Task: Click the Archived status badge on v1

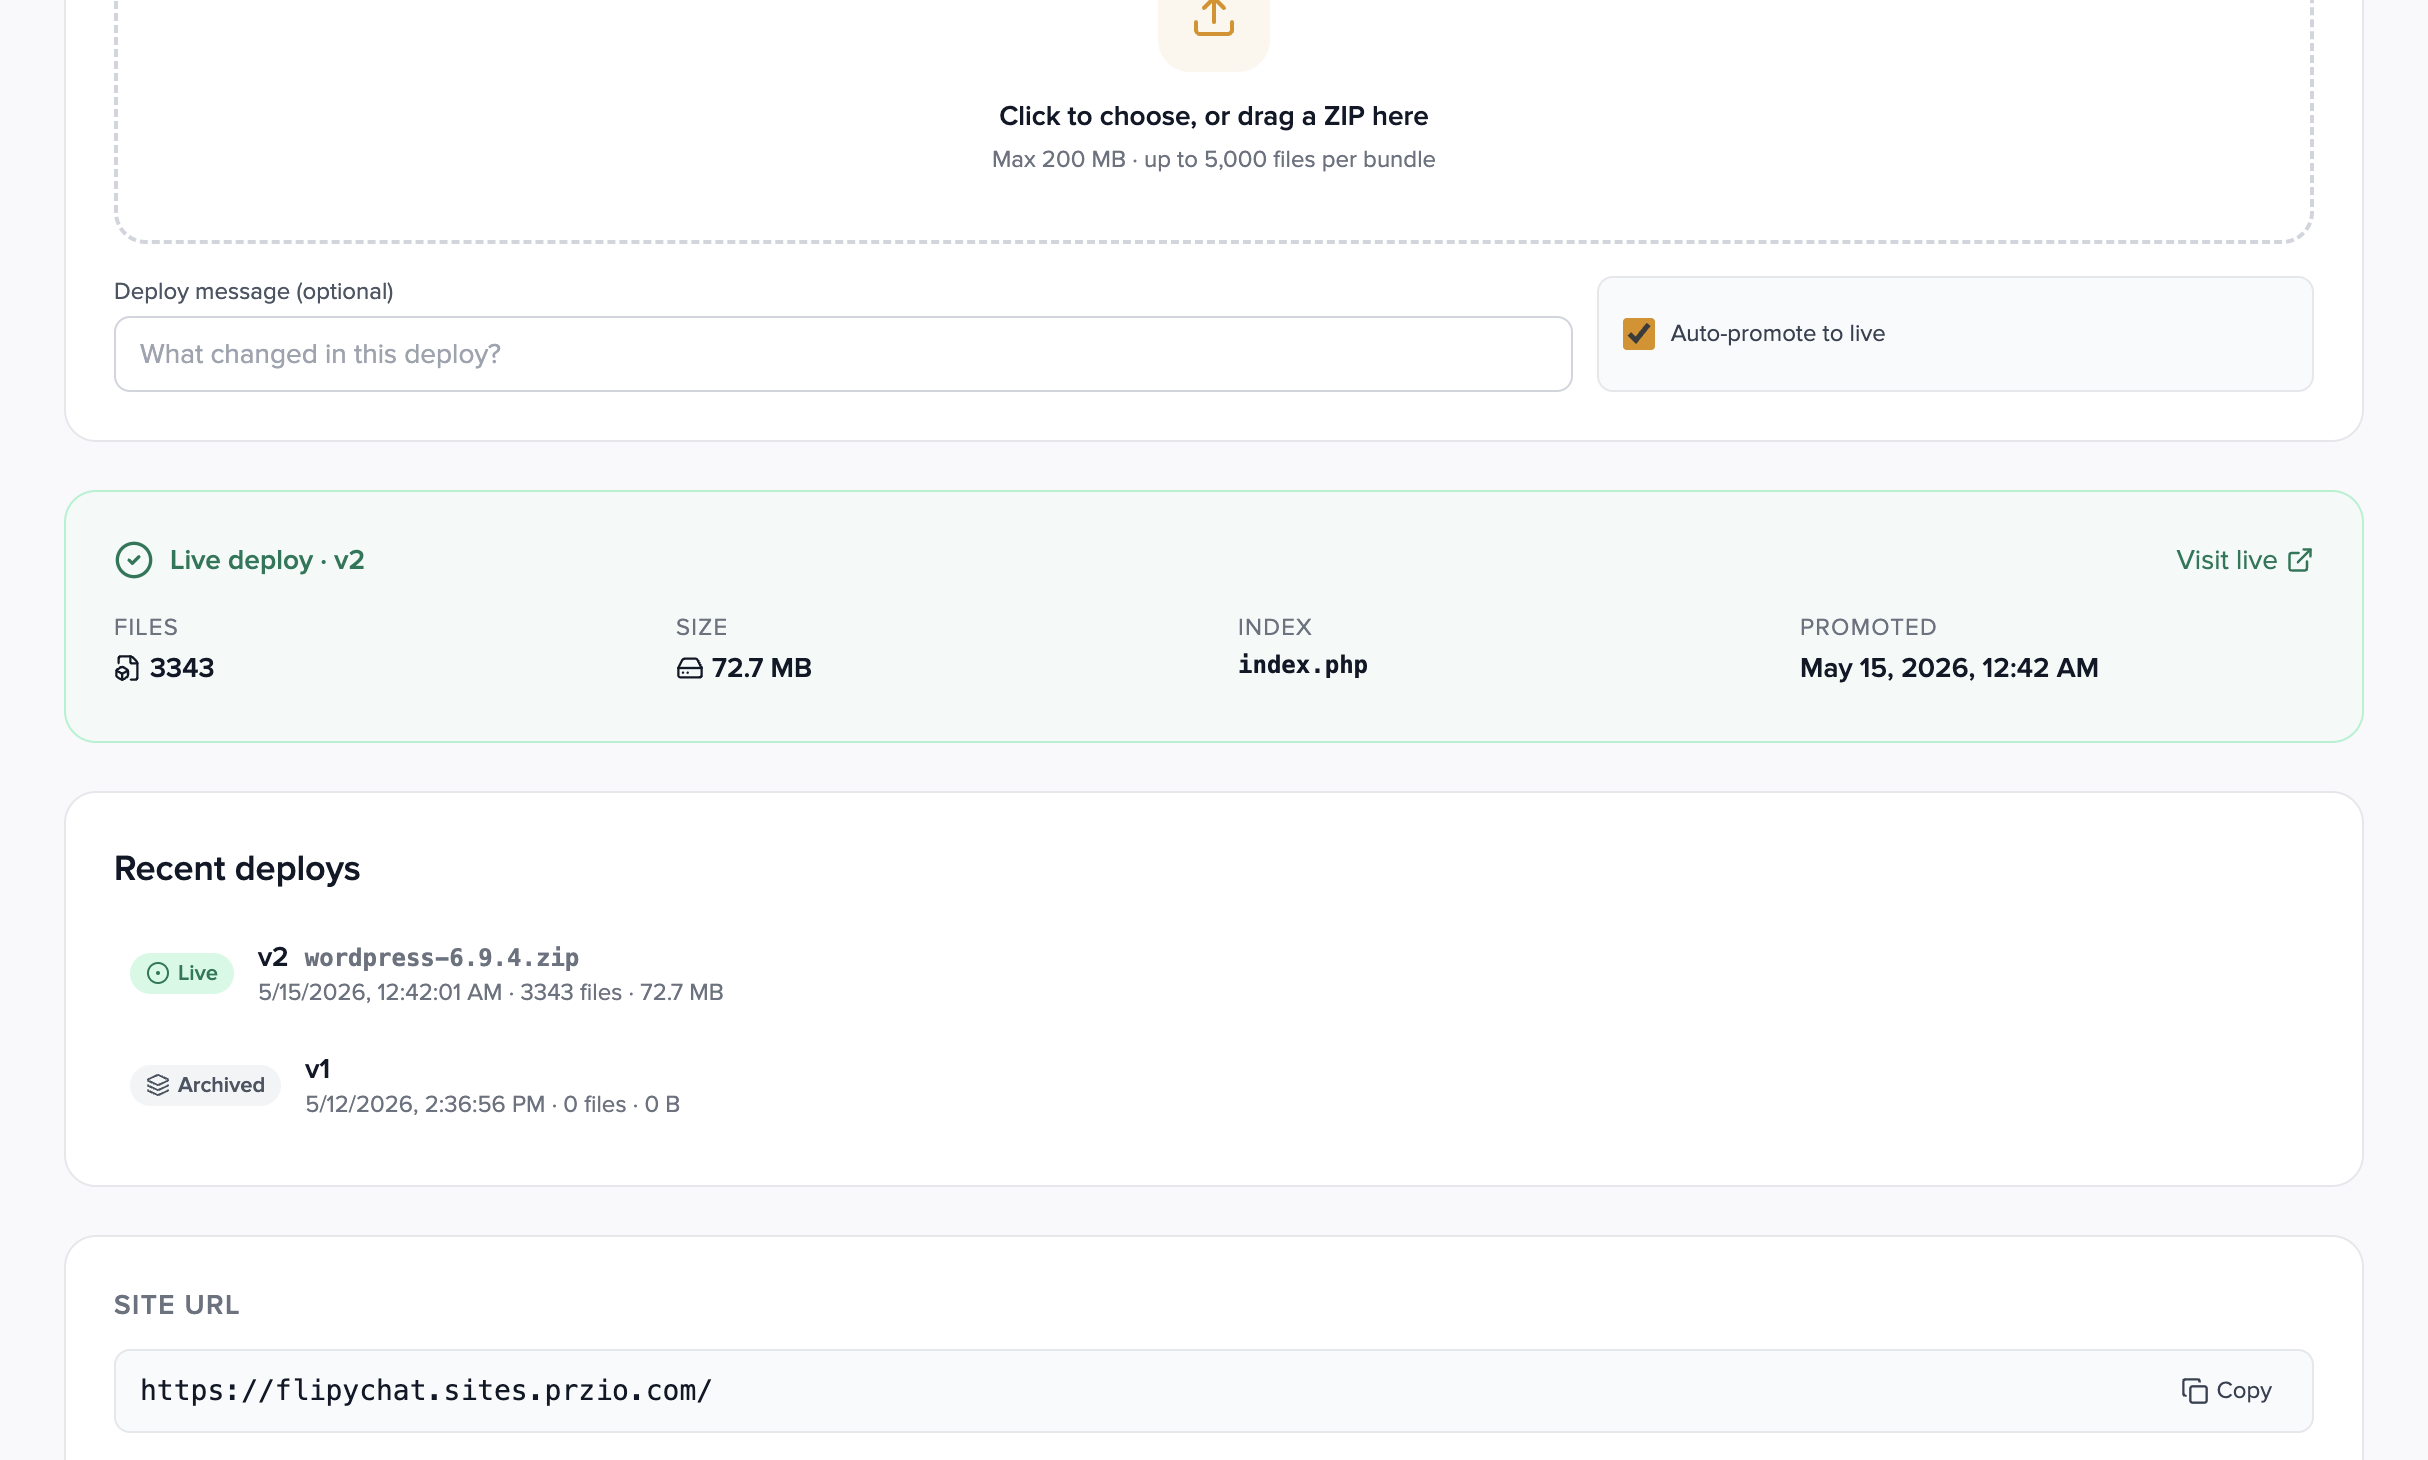Action: (205, 1085)
